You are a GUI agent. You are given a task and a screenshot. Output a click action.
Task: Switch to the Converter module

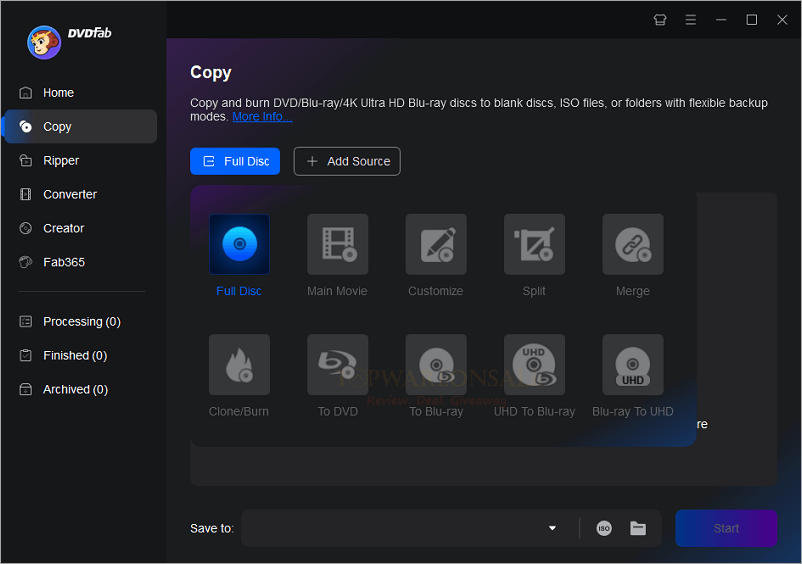79,194
